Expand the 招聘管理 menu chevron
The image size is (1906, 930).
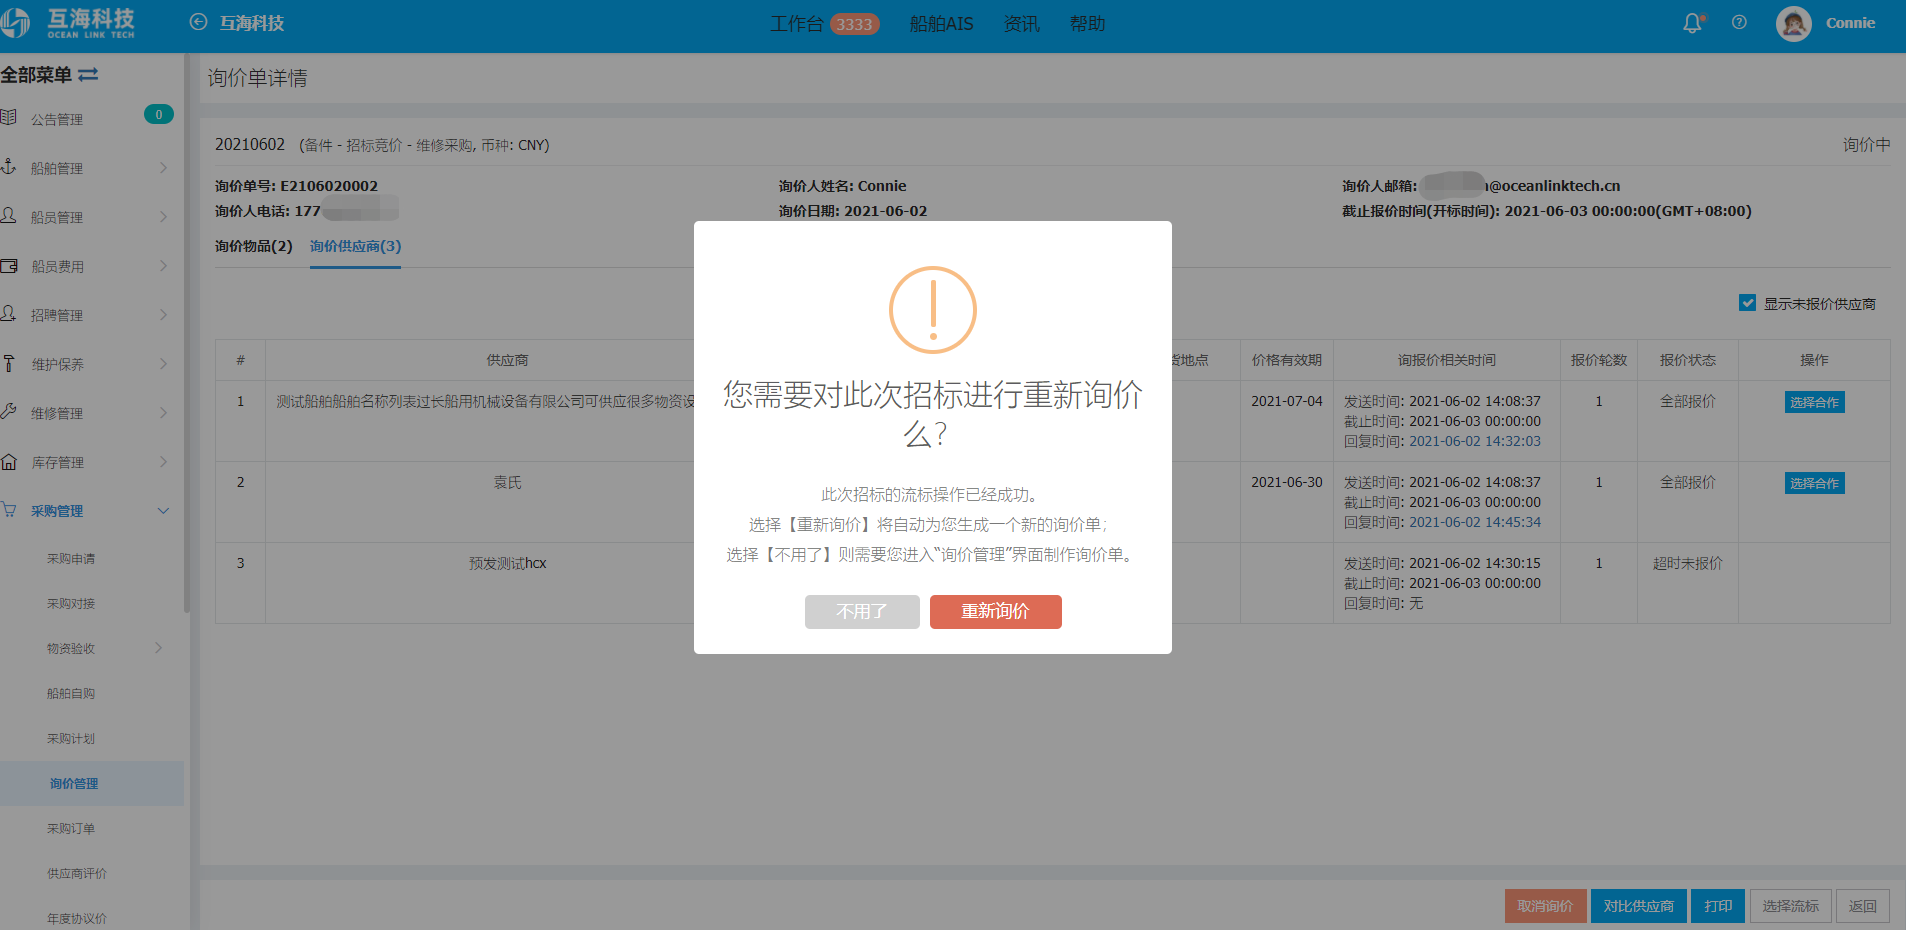pos(163,315)
